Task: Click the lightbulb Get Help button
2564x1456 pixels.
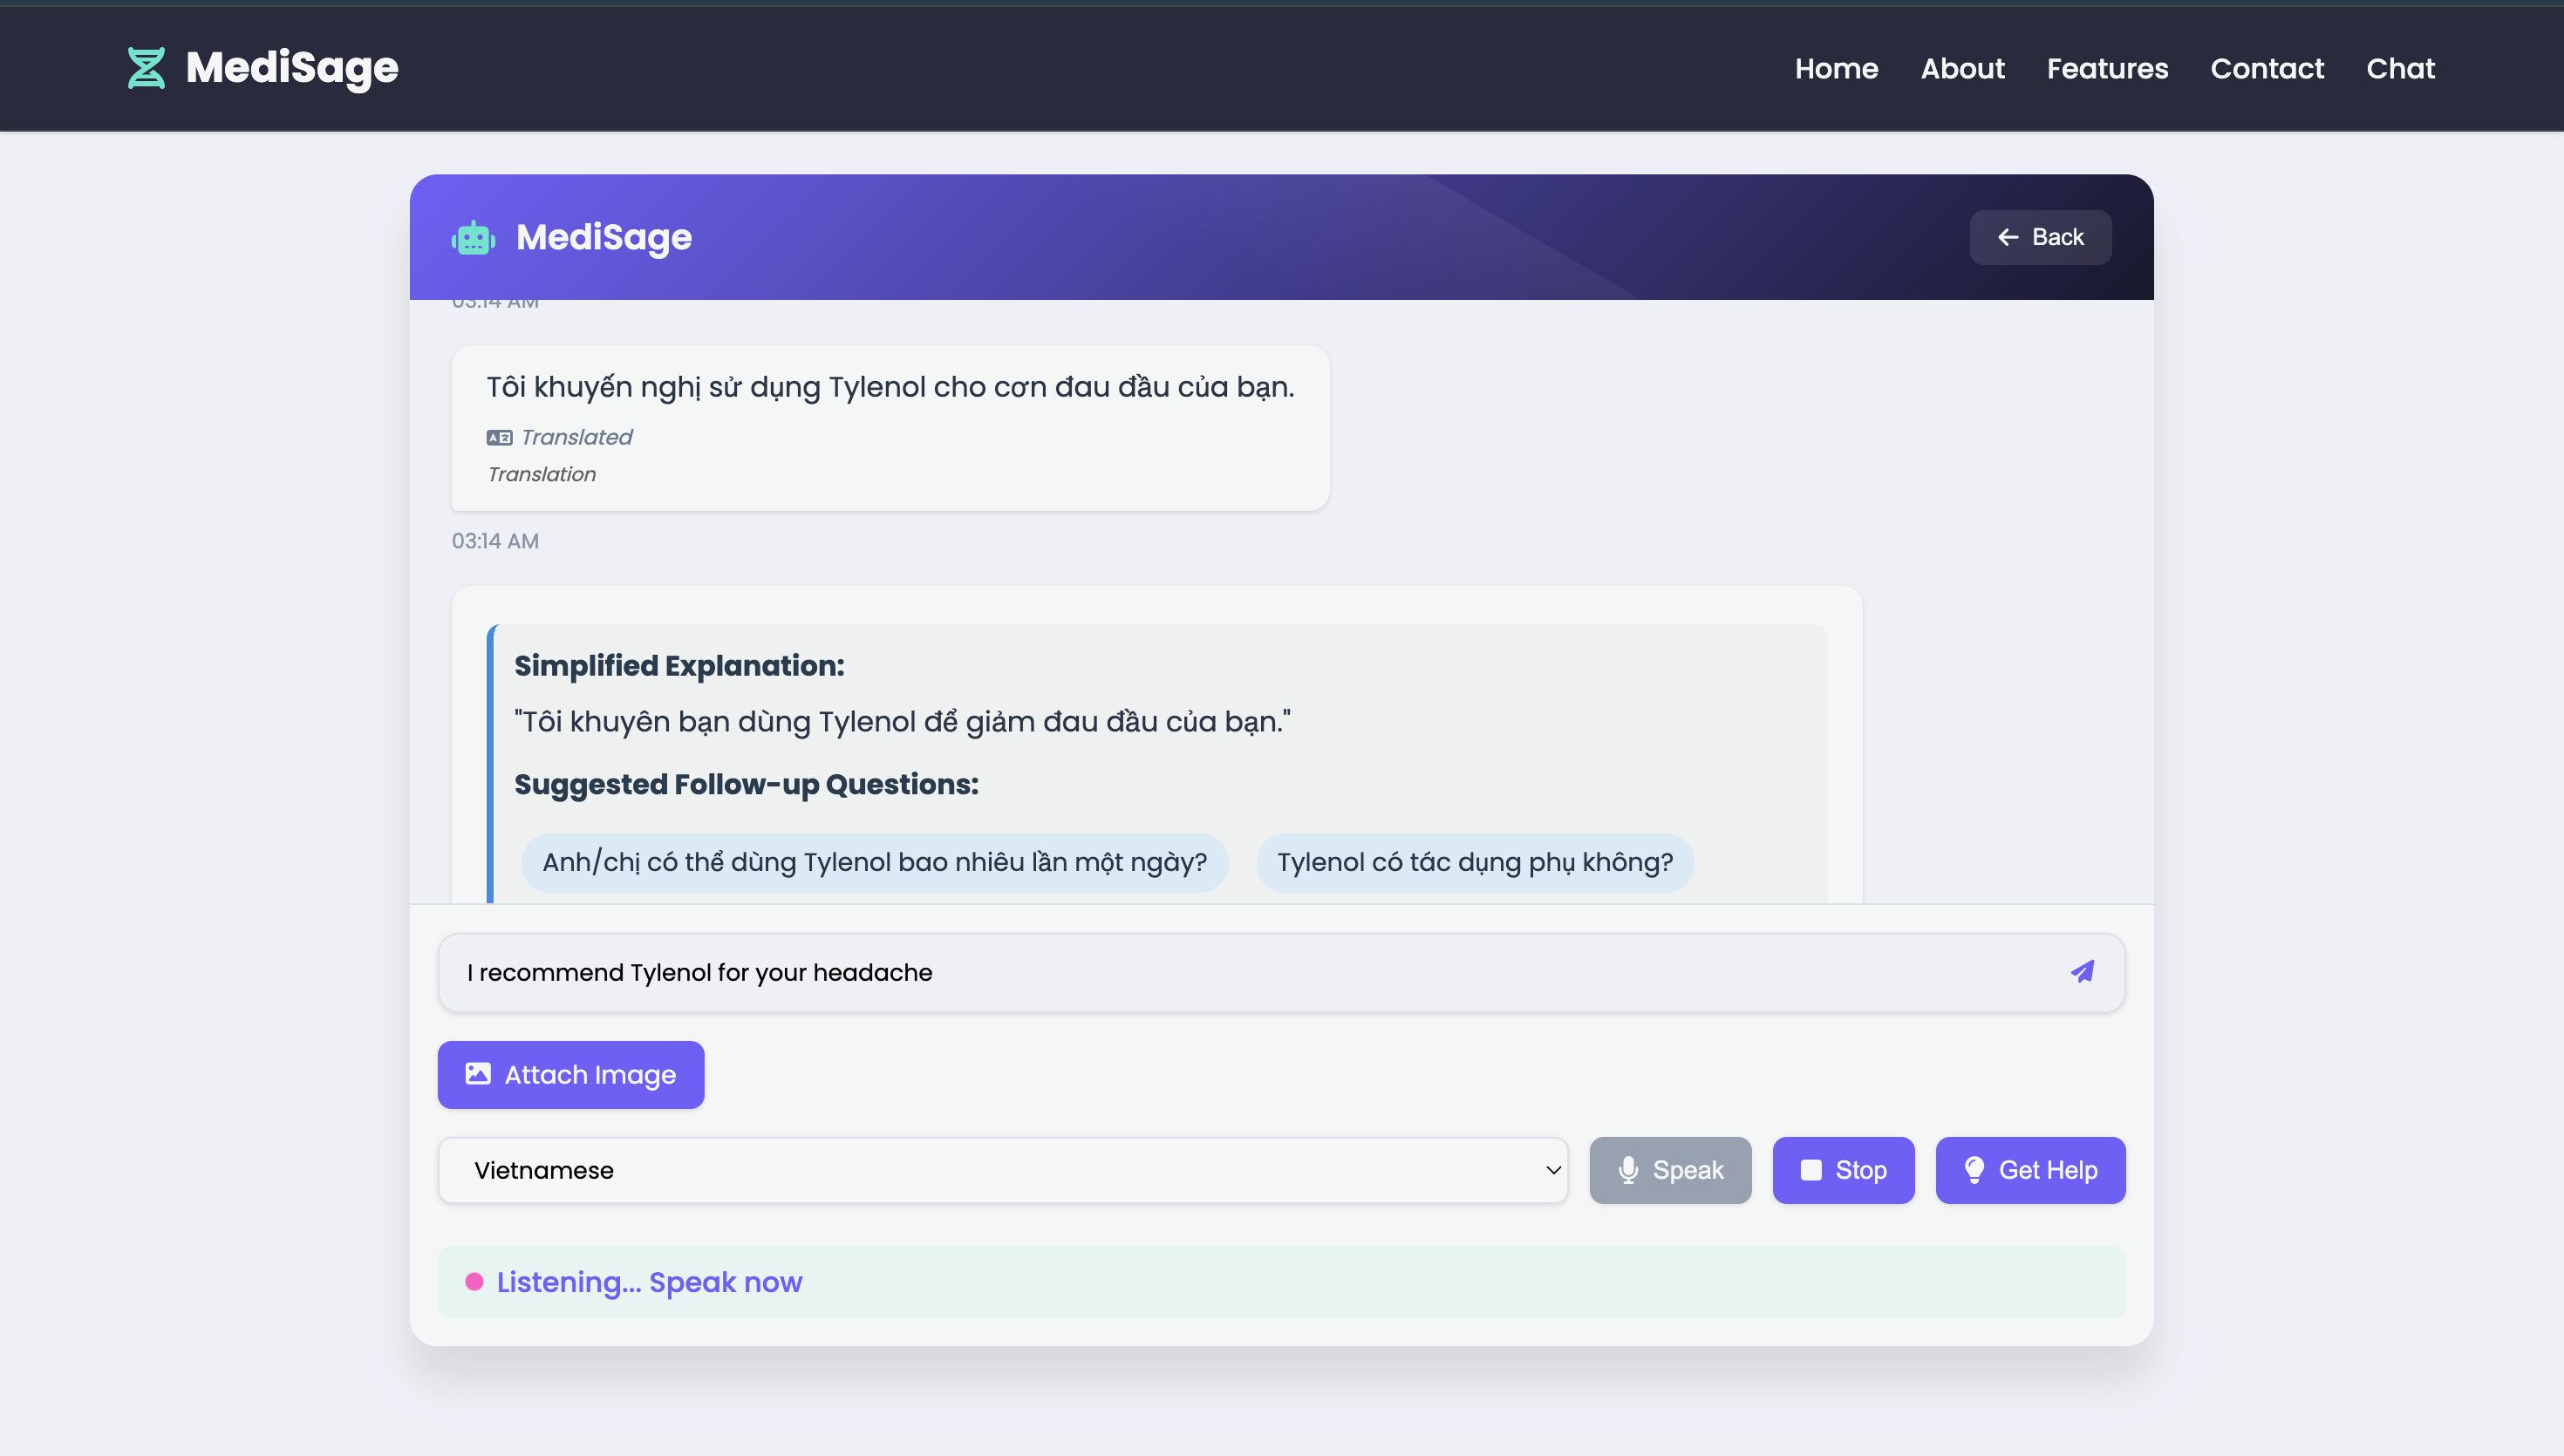Action: tap(2029, 1170)
